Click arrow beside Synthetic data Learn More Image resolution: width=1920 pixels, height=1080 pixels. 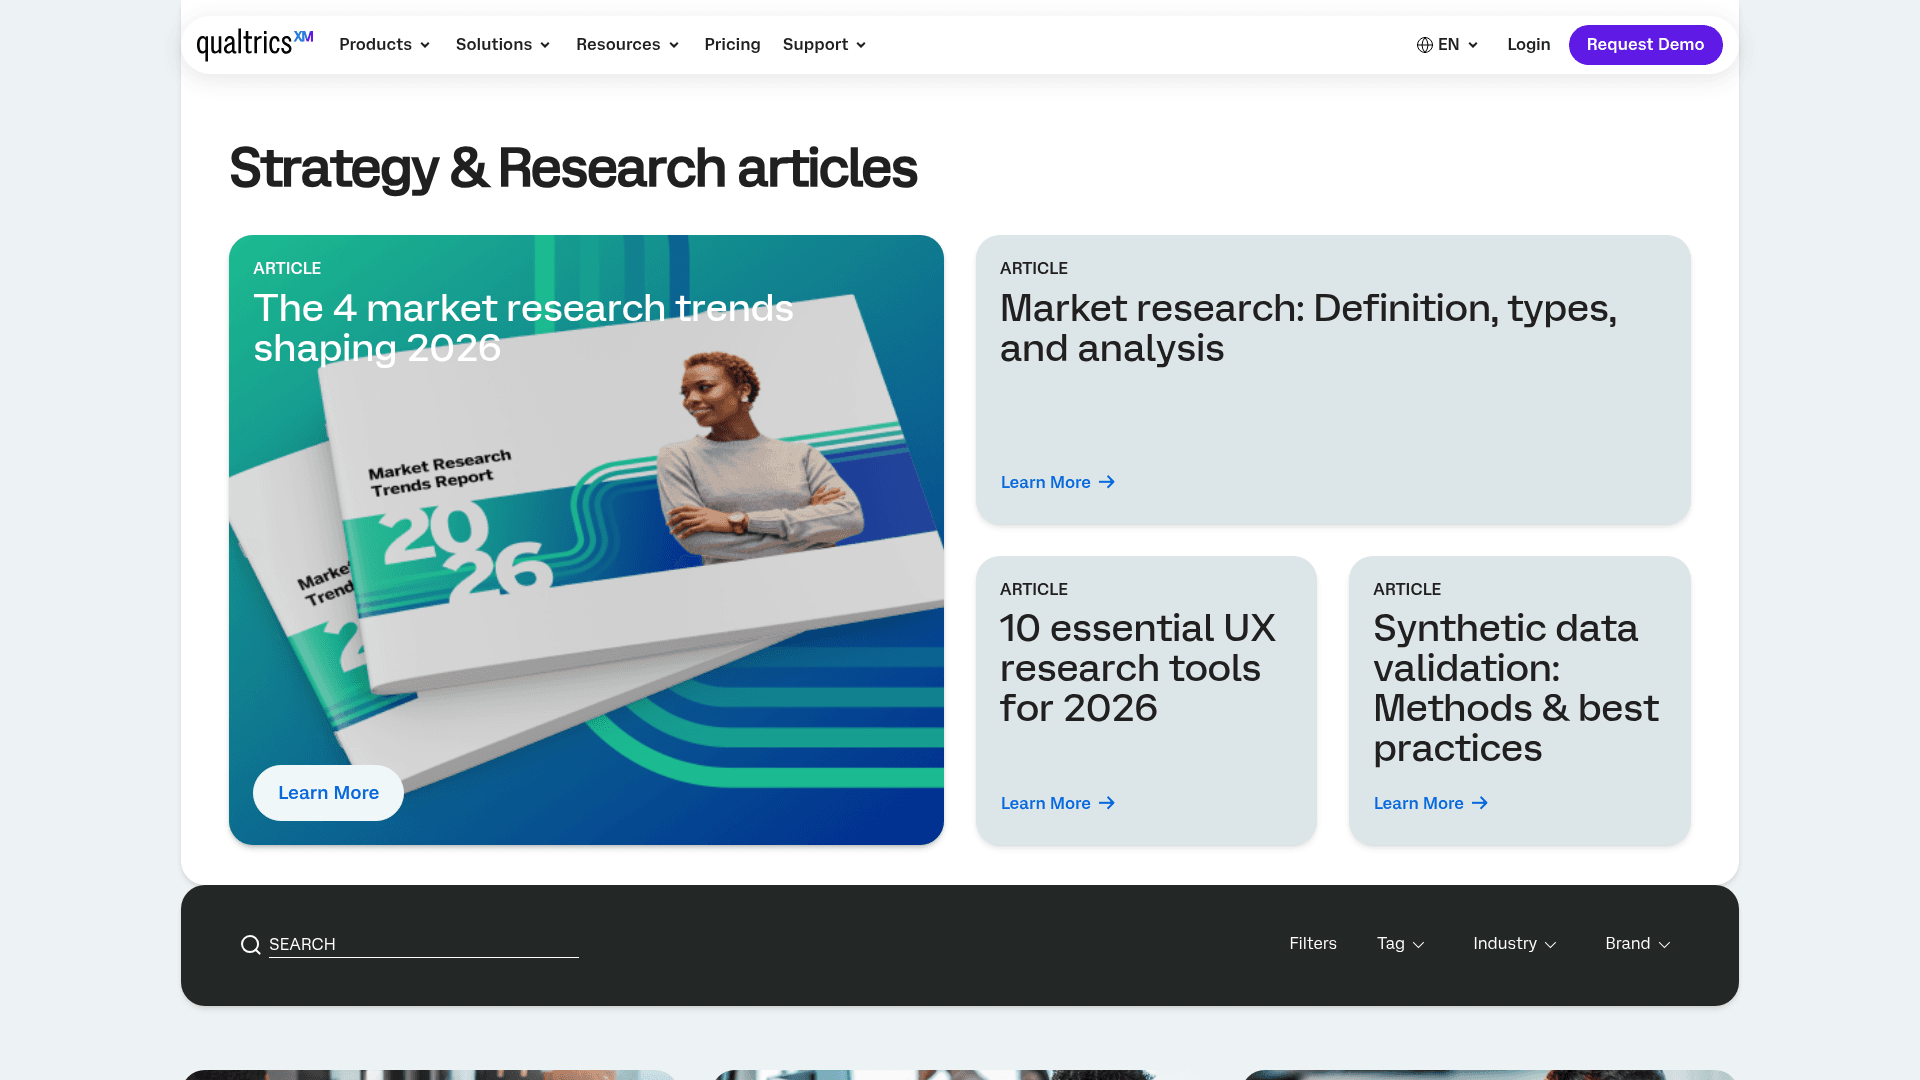[1480, 803]
